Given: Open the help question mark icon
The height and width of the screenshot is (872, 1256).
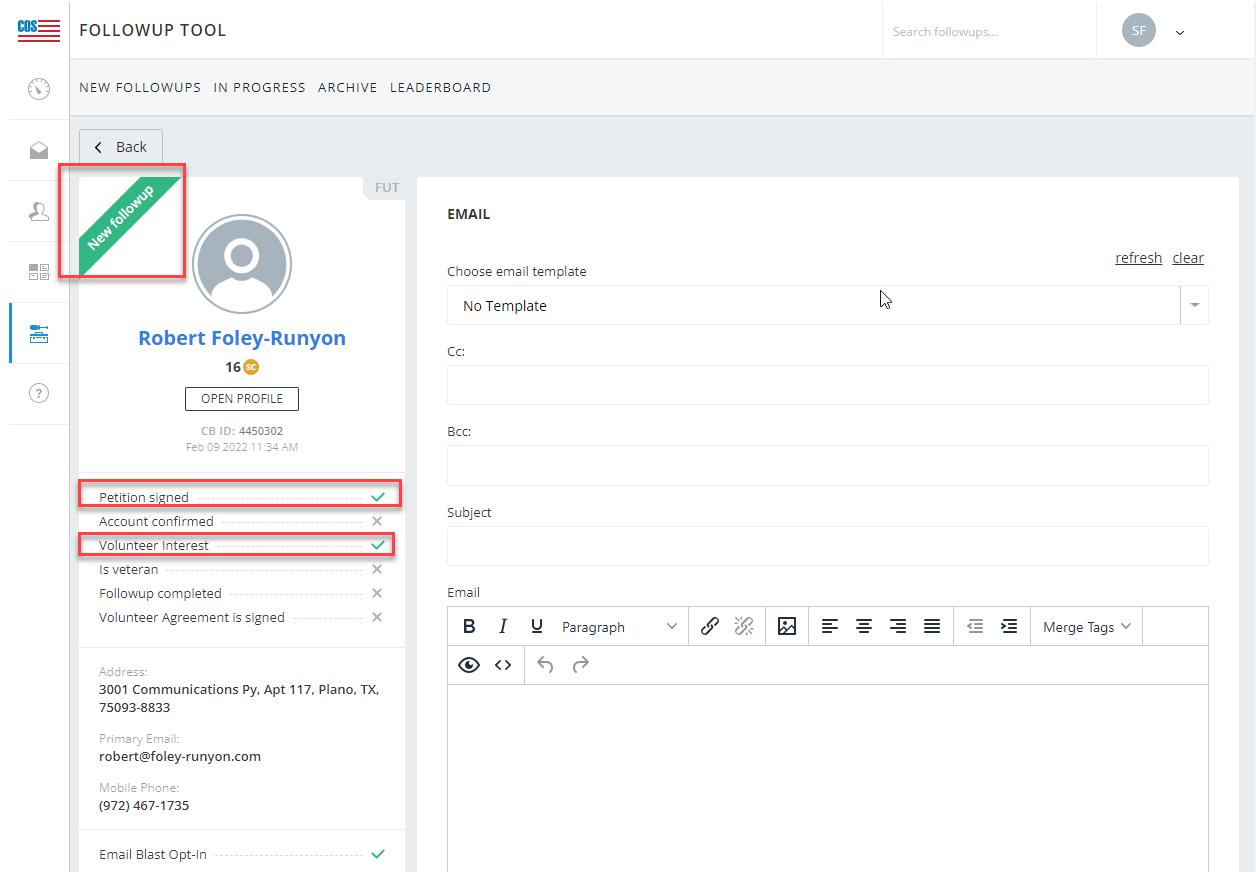Looking at the screenshot, I should click(x=39, y=393).
